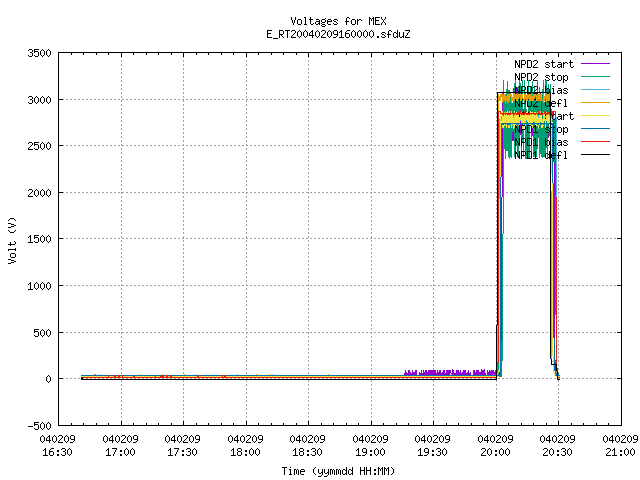The width and height of the screenshot is (640, 480).
Task: Click the y-axis tick label '500'
Action: pos(42,333)
